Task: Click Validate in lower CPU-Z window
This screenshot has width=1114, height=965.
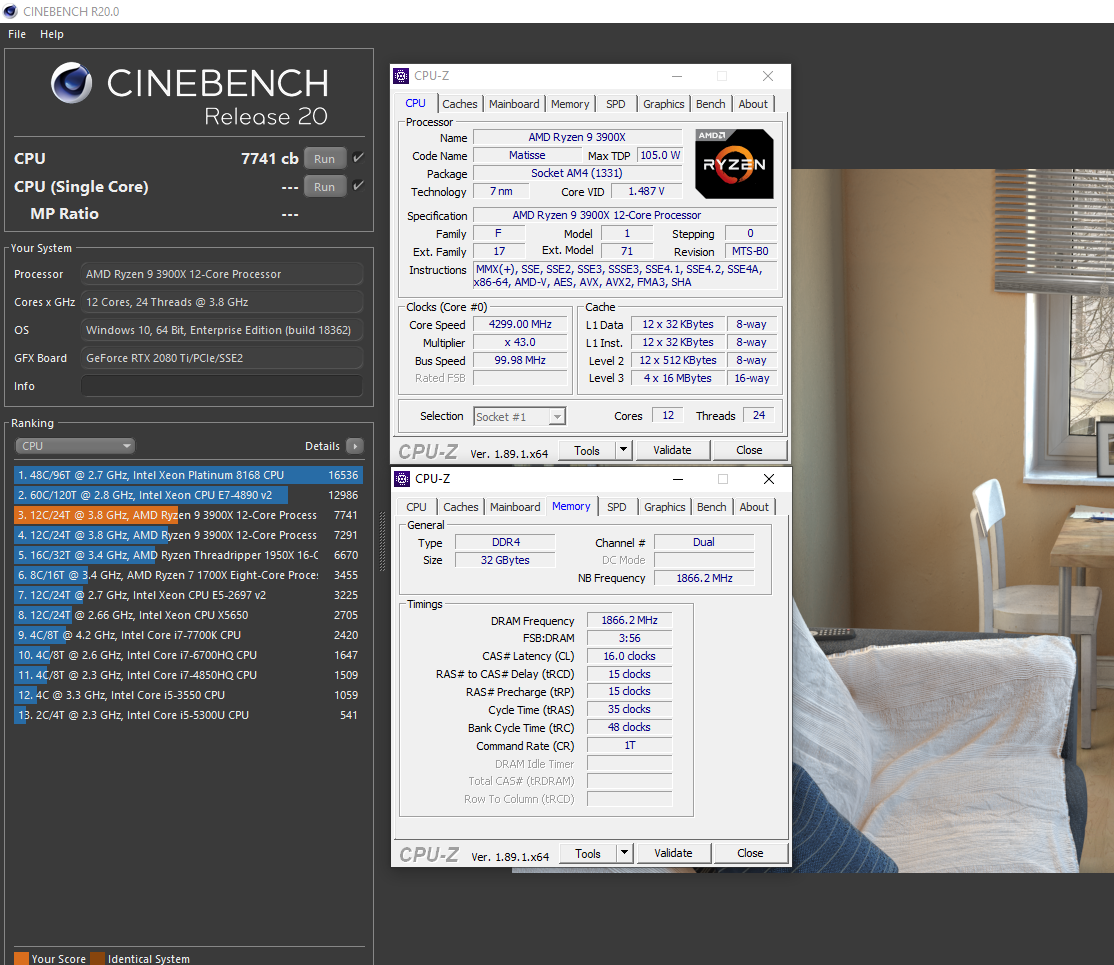Action: click(x=673, y=853)
